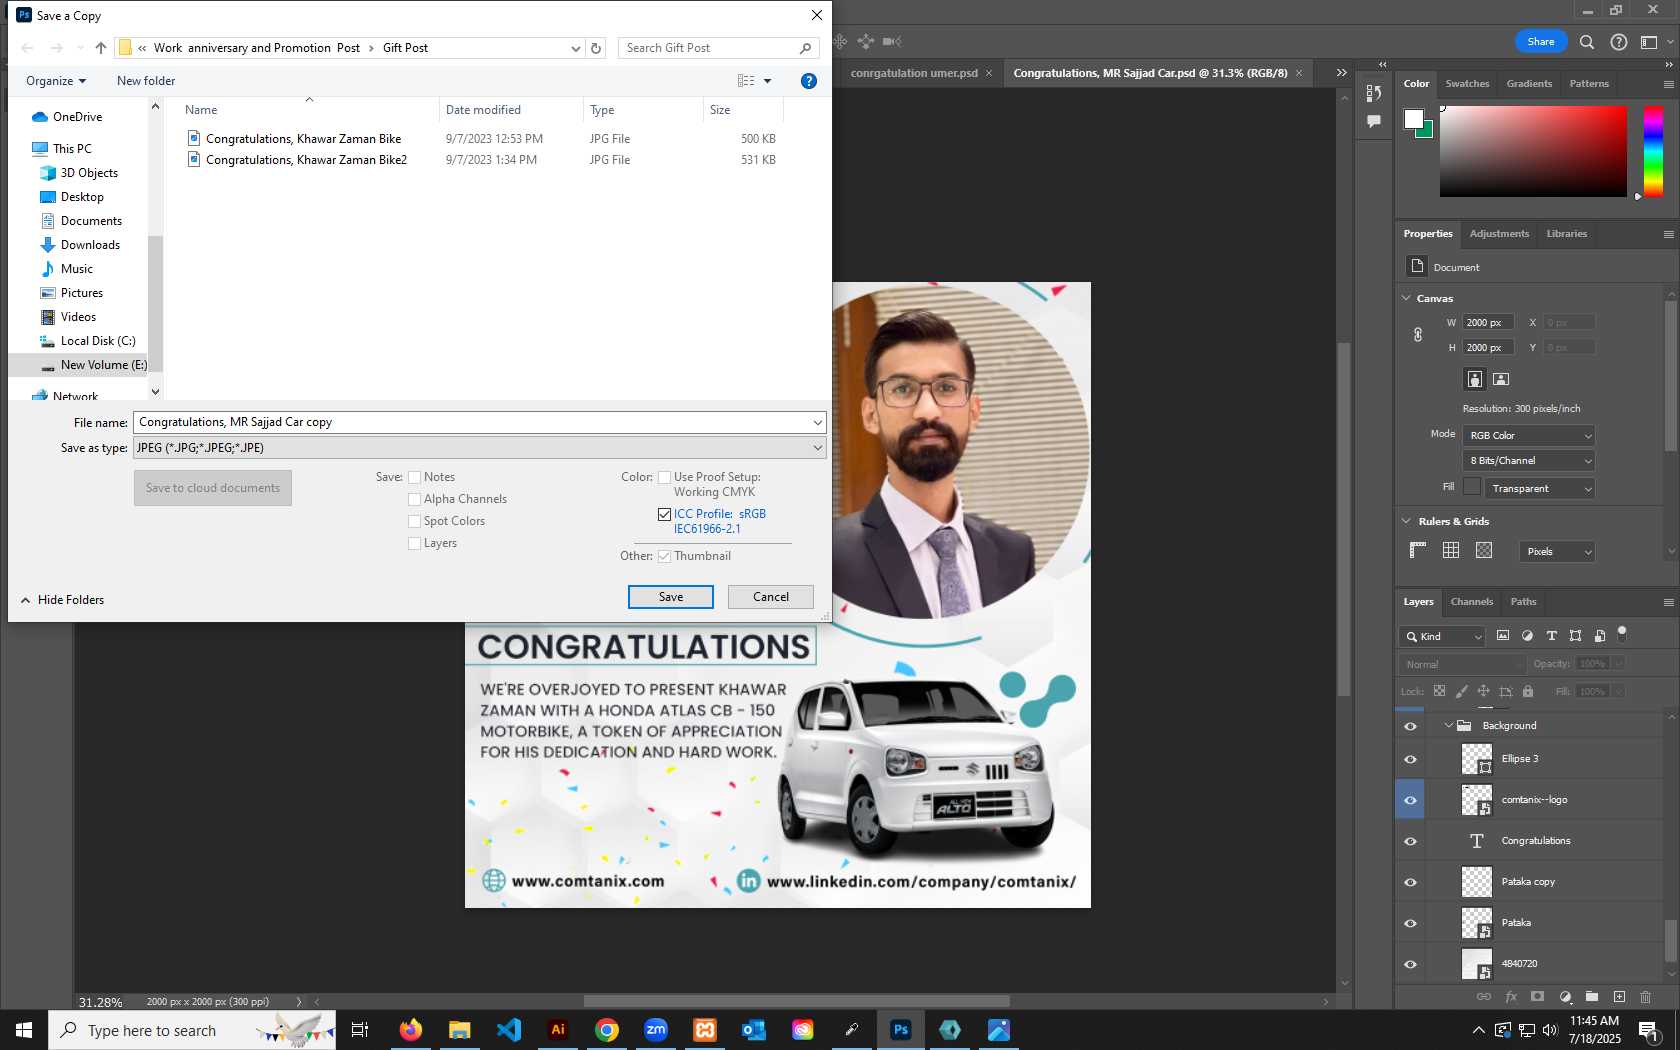
Task: Open the Comments panel icon in collapsed dock
Action: coord(1374,121)
